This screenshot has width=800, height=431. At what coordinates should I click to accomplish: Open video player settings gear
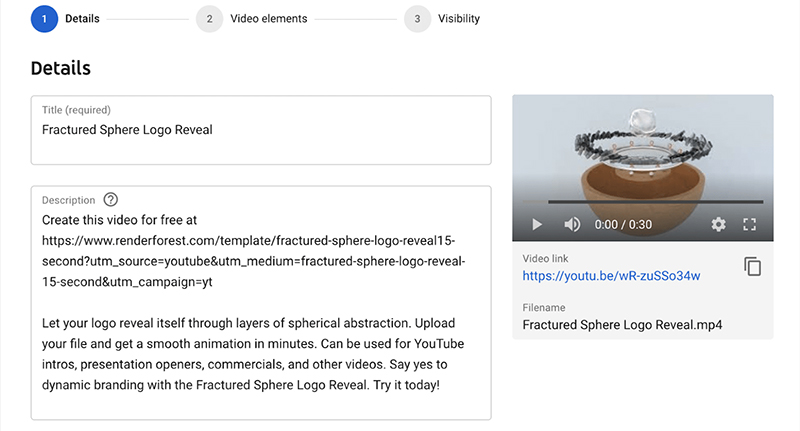click(718, 224)
